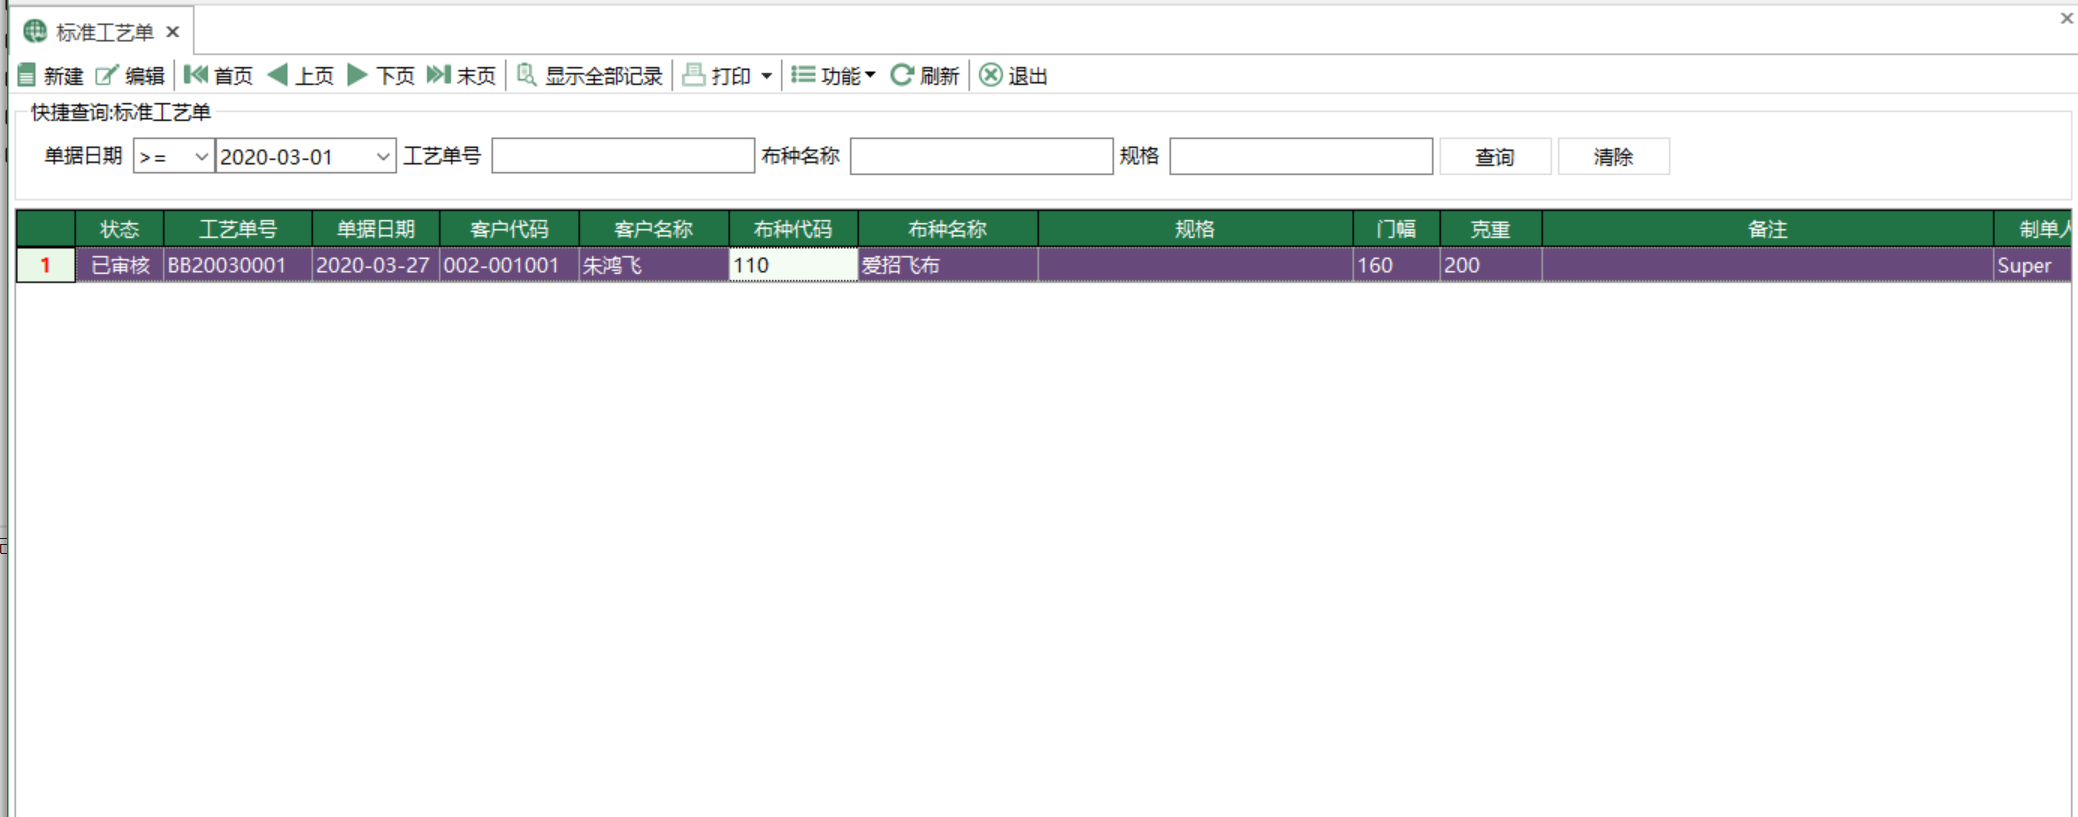Click the 布种名称 column header

point(948,229)
